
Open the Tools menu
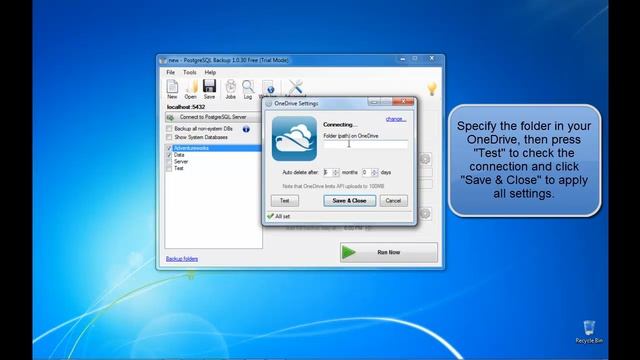click(x=190, y=72)
